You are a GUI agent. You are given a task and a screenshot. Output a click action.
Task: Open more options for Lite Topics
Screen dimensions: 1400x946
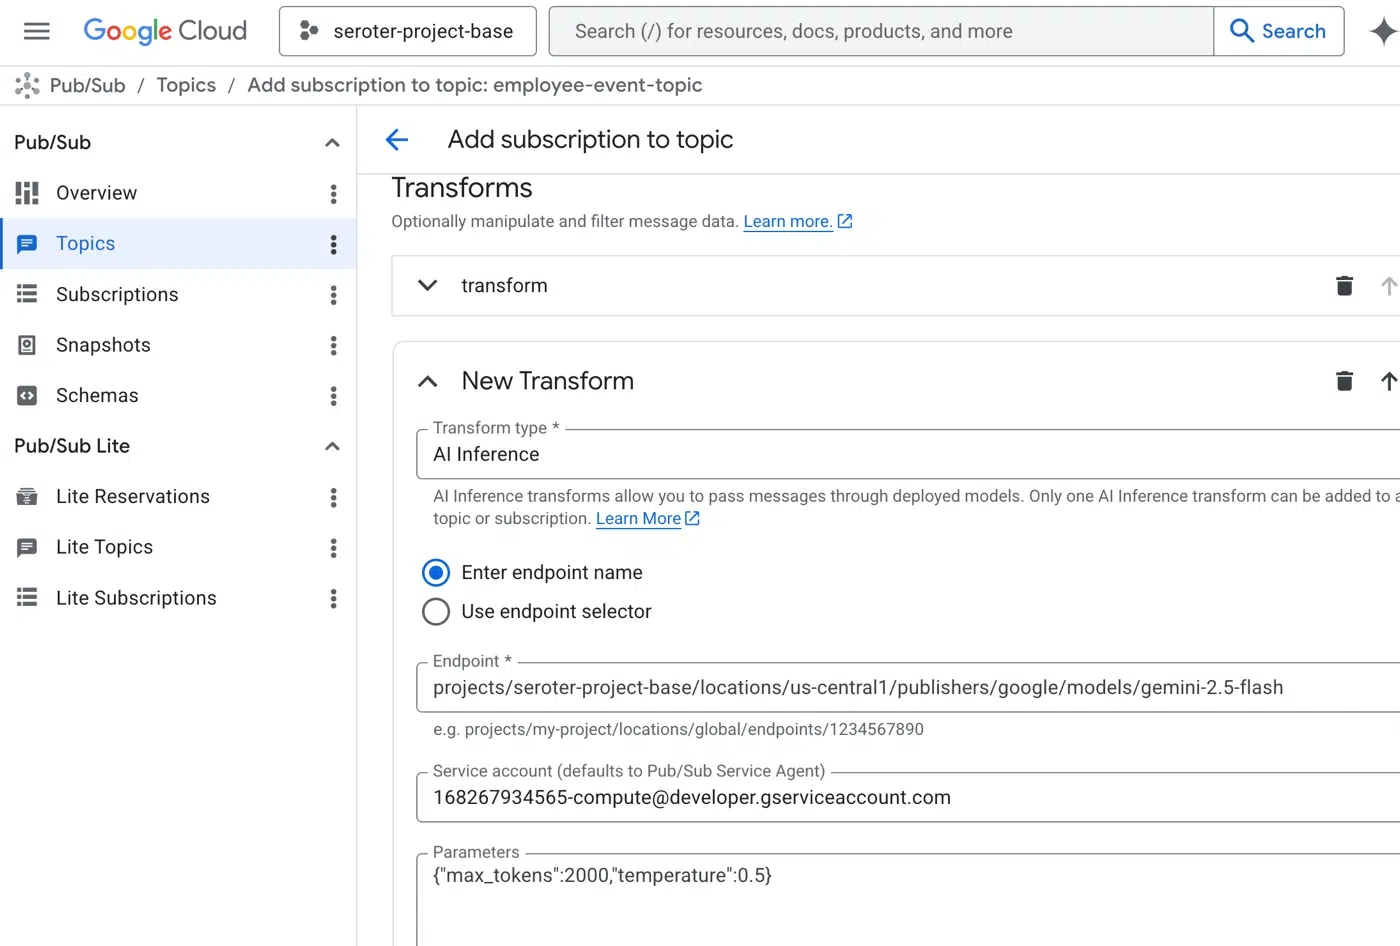coord(334,548)
